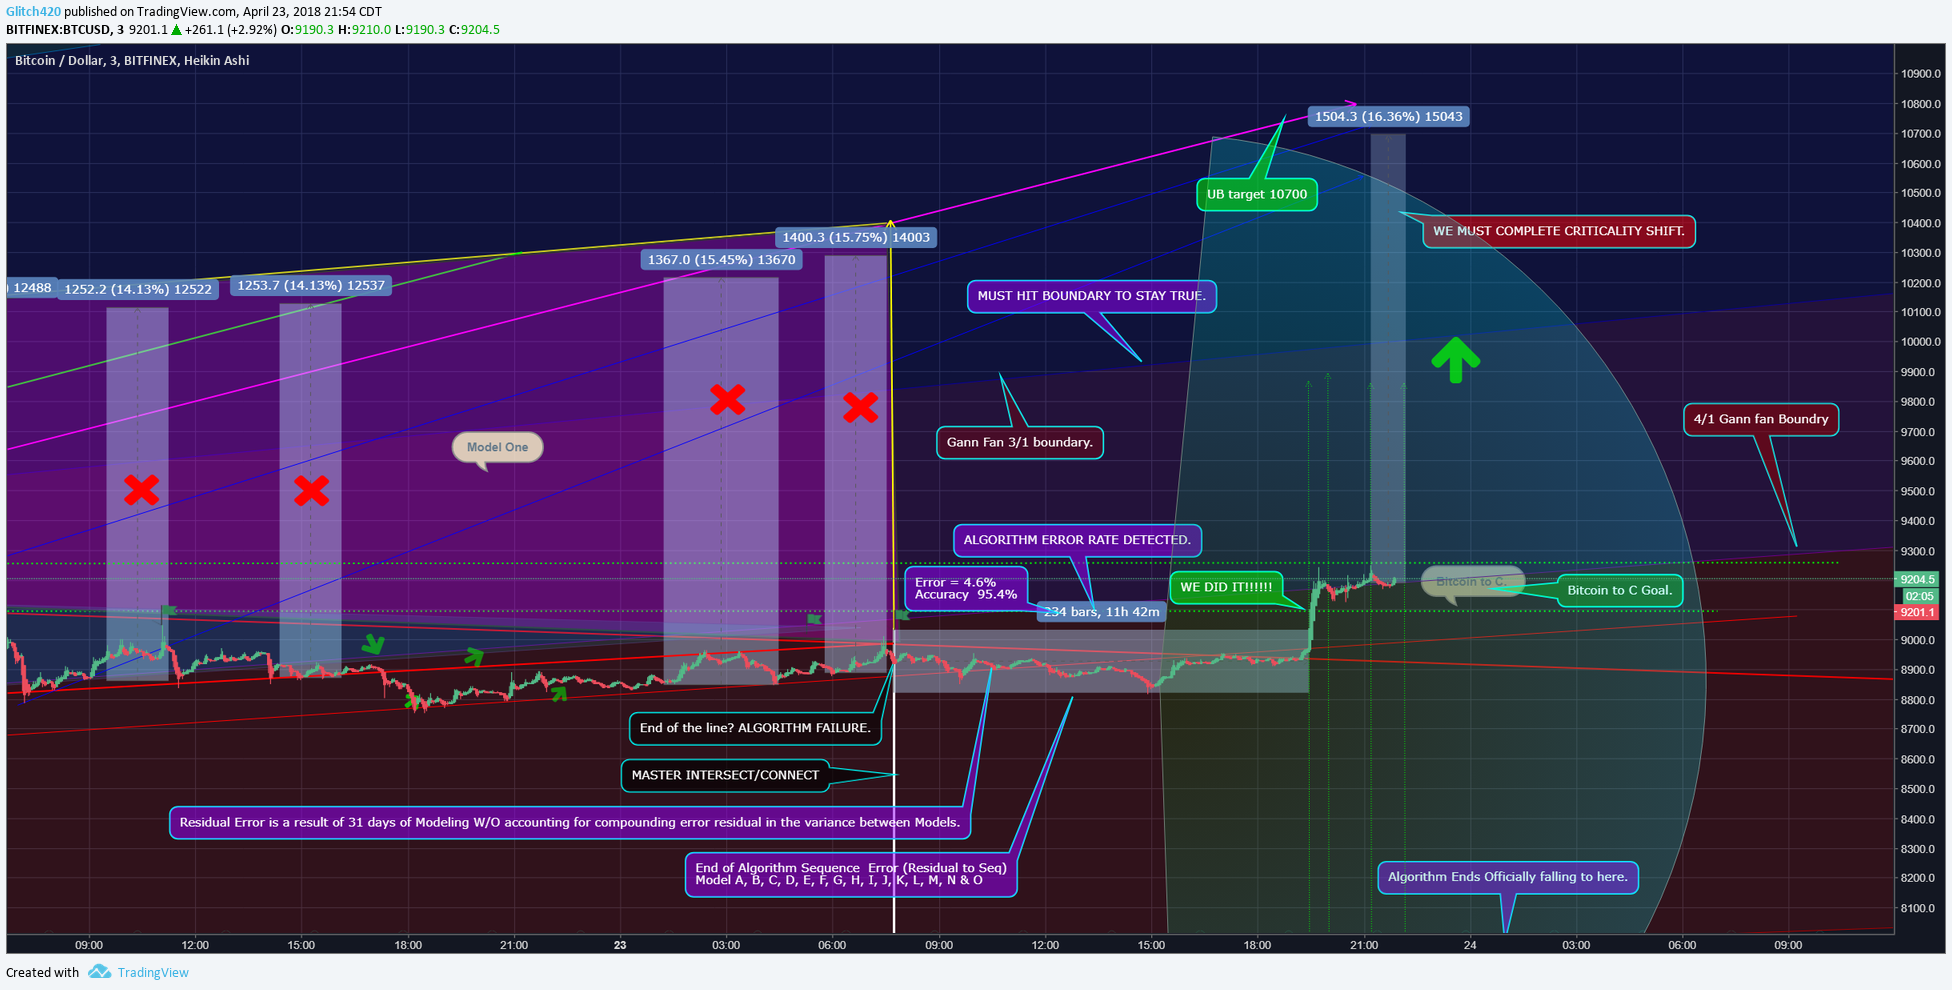
Task: Select red X under the 14003 label
Action: (x=860, y=407)
